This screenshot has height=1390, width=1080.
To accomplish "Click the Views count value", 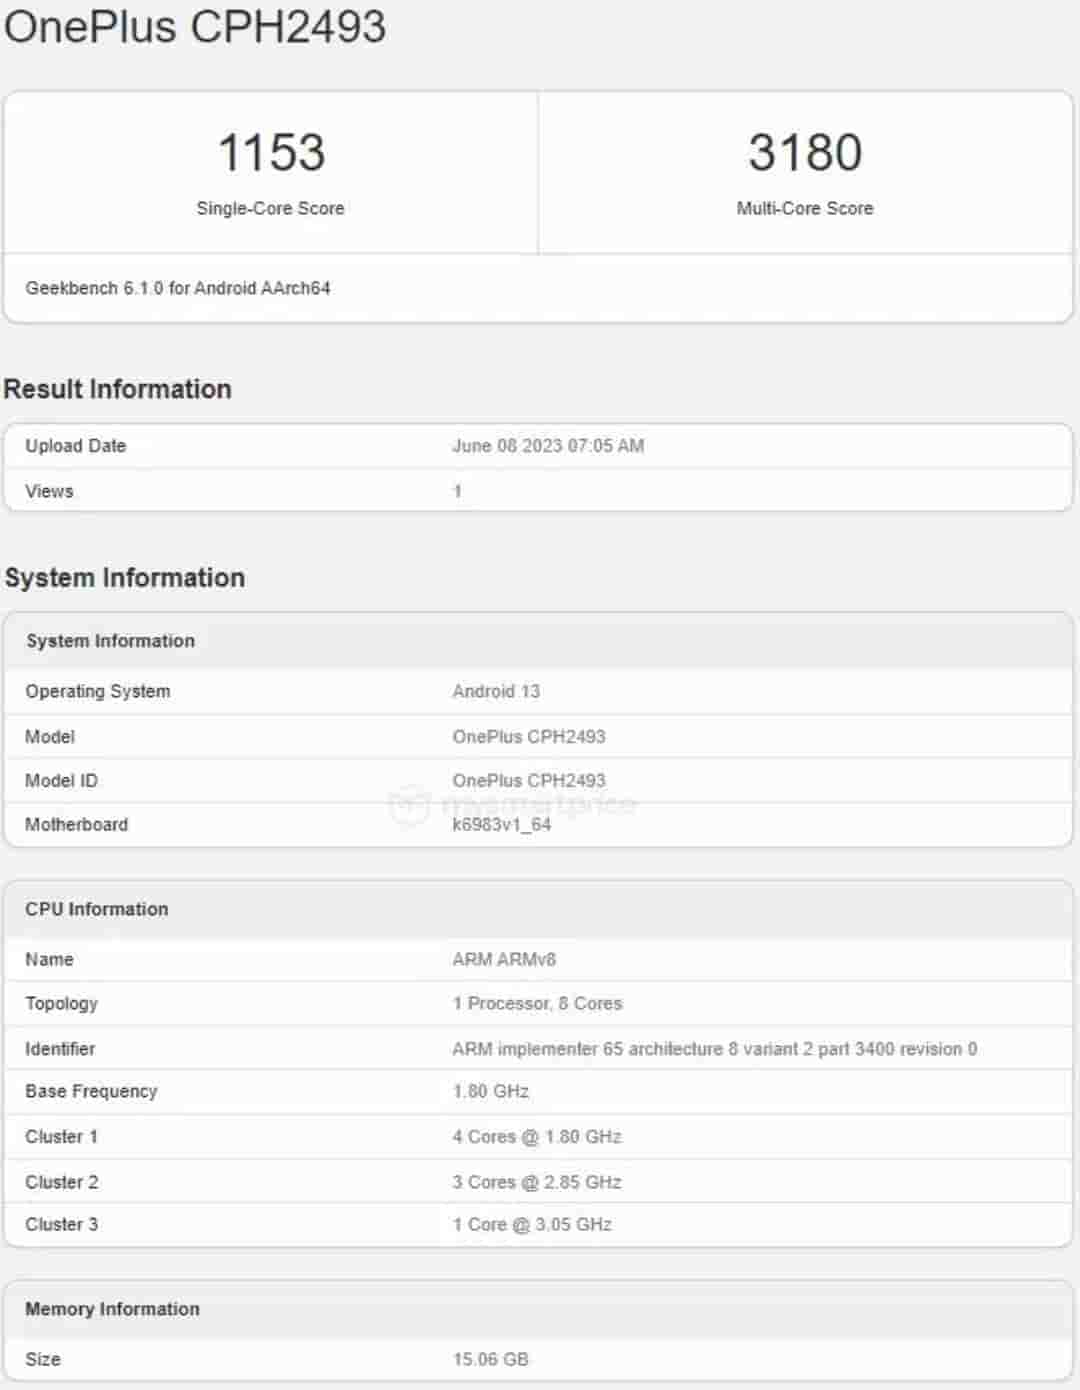I will point(456,491).
